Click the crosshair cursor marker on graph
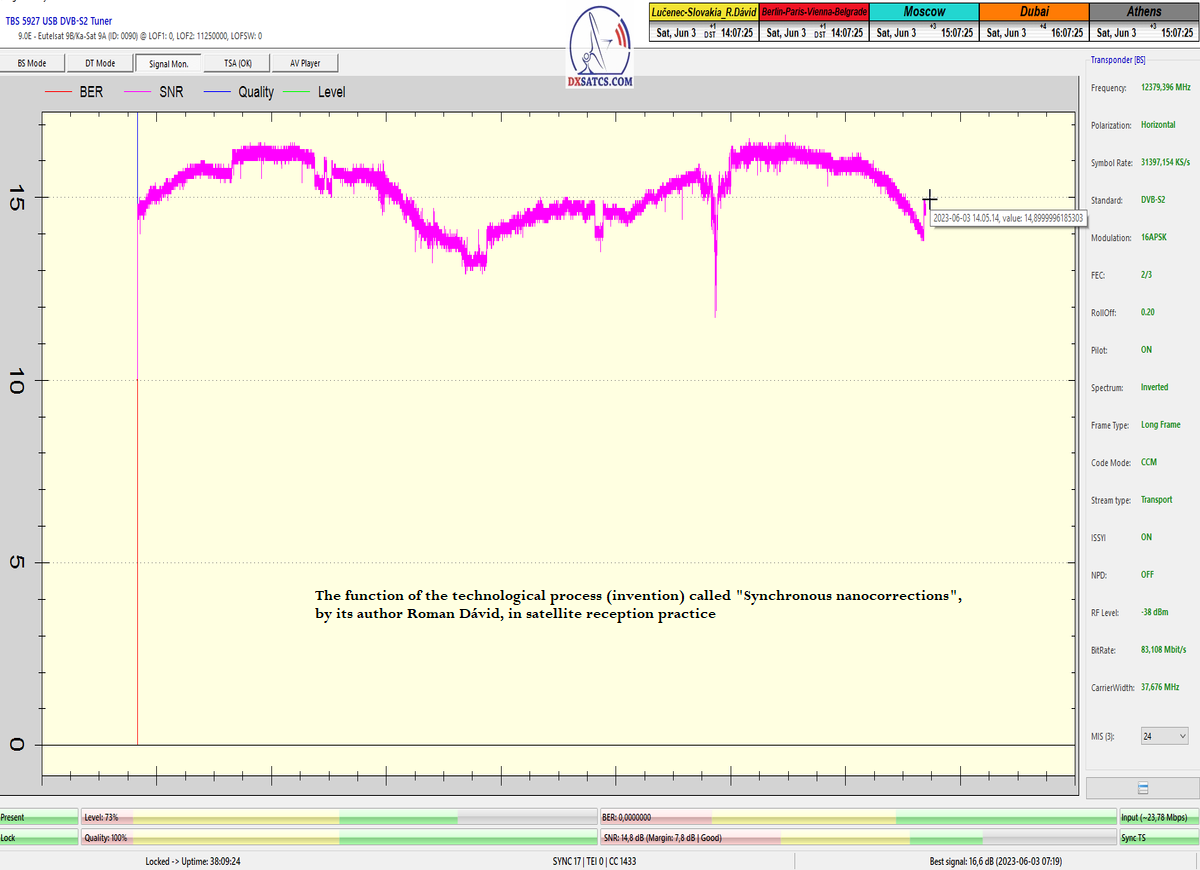The image size is (1200, 870). (930, 199)
